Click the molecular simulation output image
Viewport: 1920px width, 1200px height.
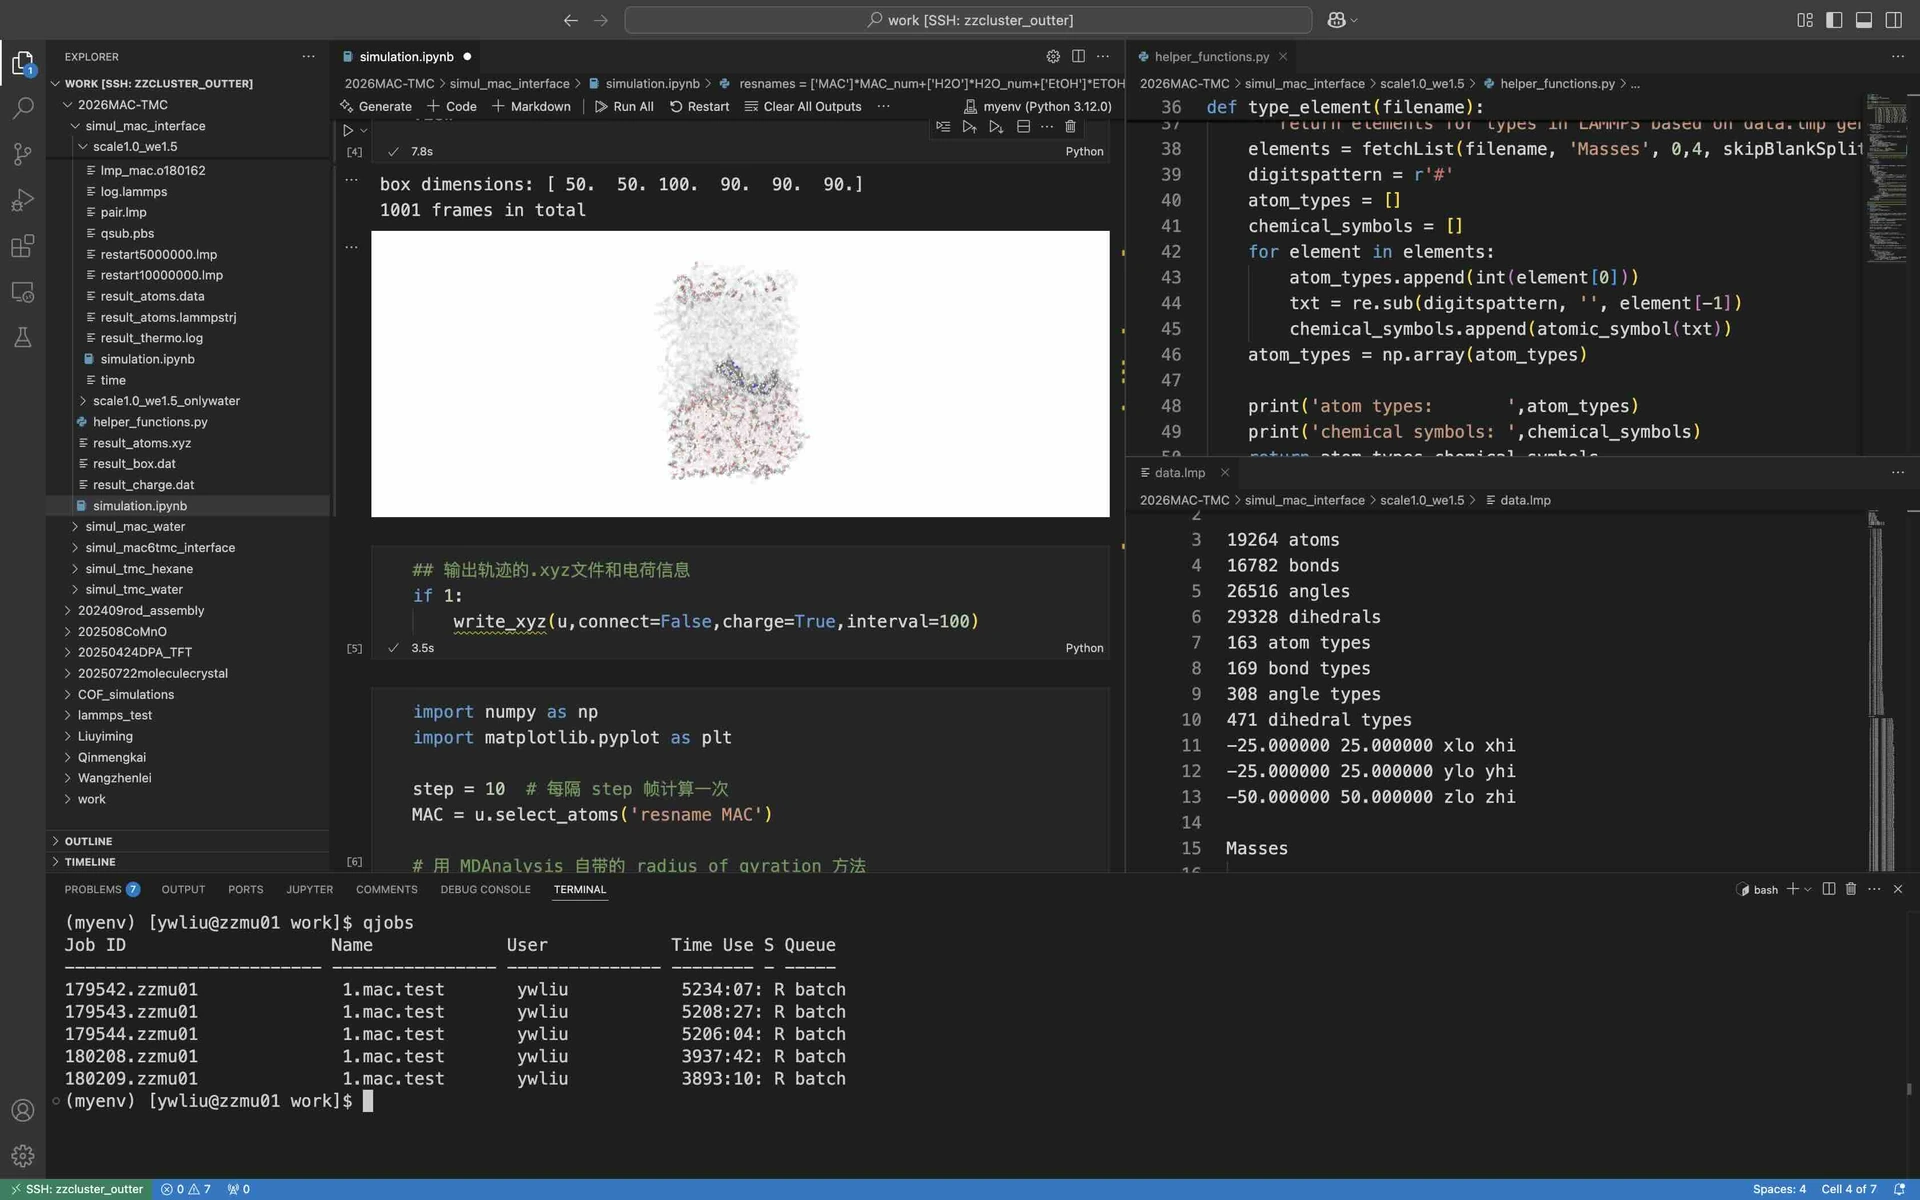coord(740,374)
